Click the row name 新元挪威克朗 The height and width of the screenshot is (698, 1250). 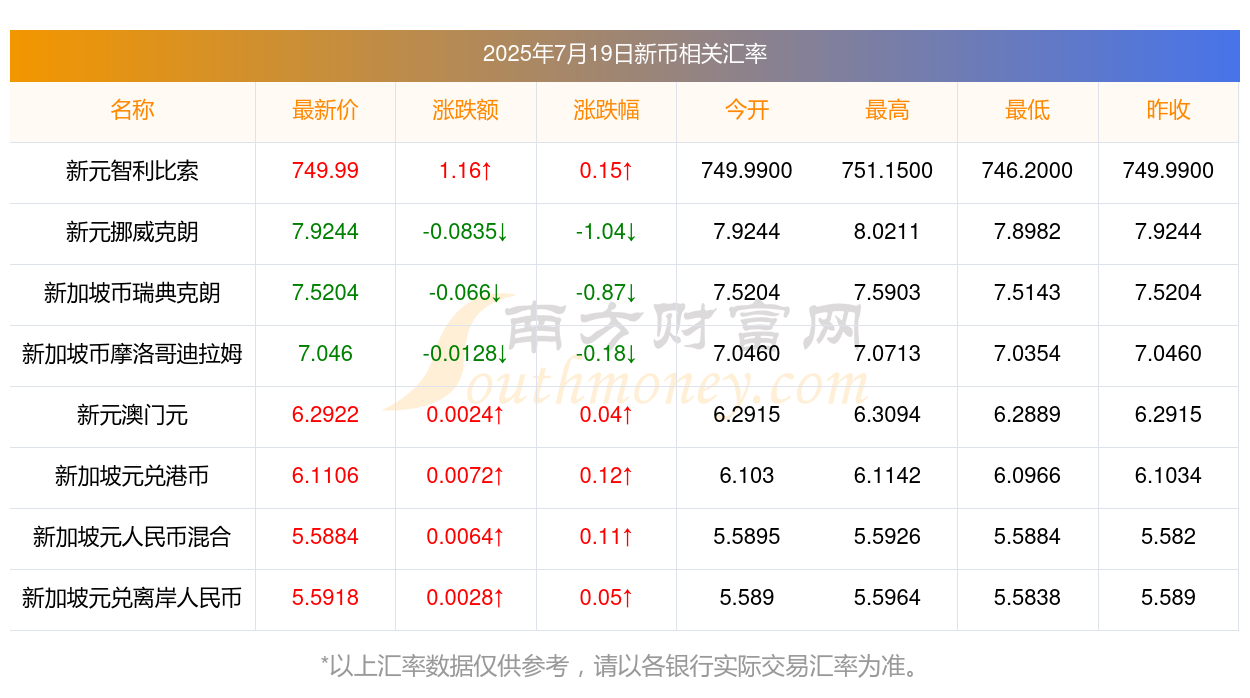[132, 232]
